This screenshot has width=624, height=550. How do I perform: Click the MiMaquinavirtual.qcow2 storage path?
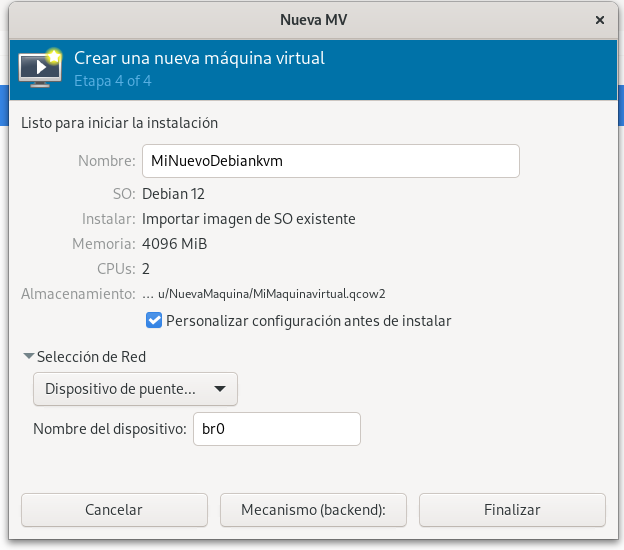point(271,294)
